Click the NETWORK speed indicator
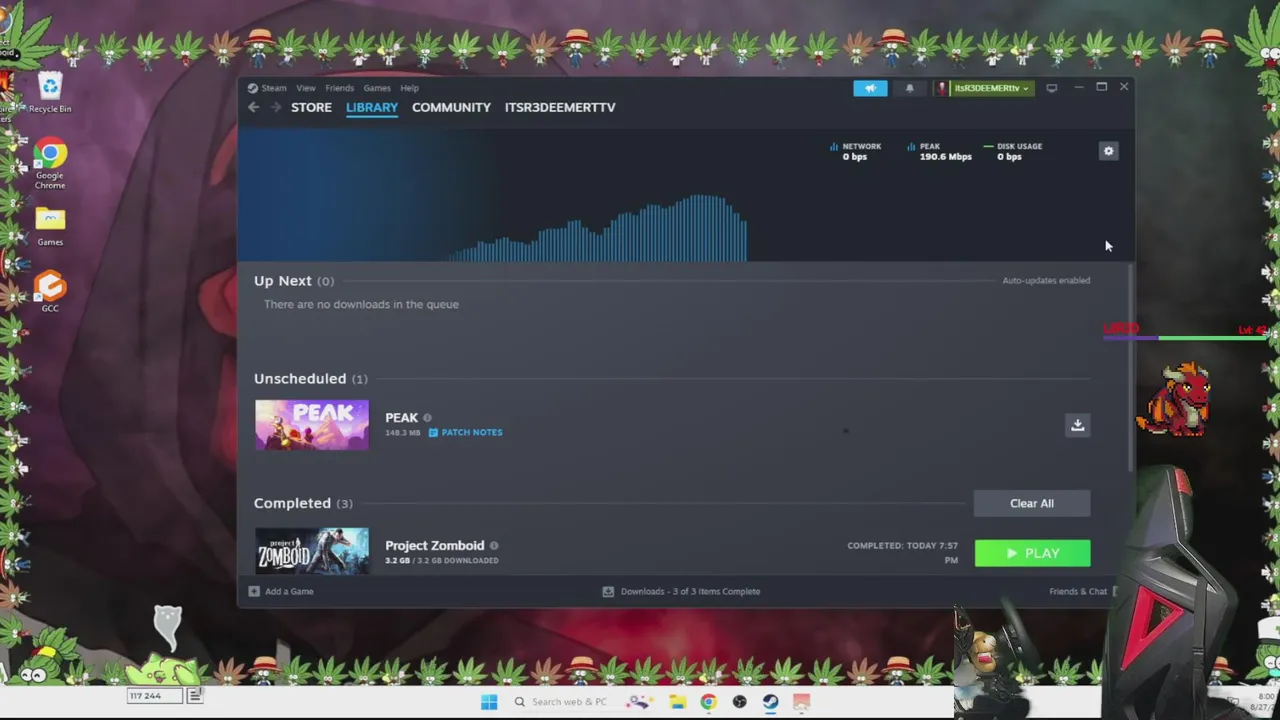The height and width of the screenshot is (720, 1280). click(x=856, y=151)
